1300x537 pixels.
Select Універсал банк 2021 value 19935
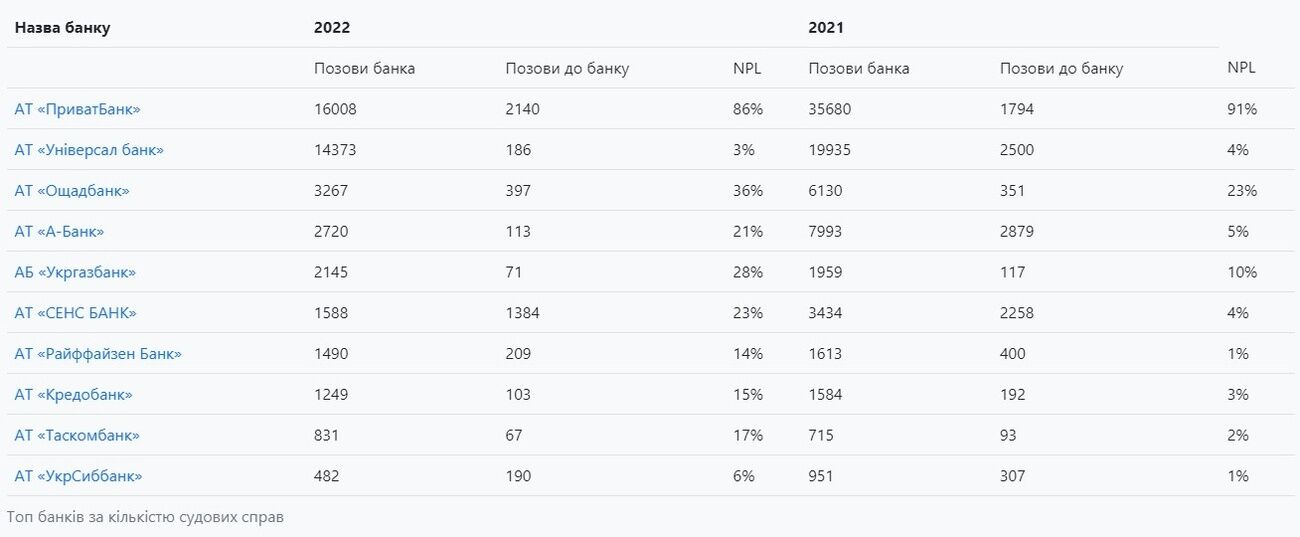830,150
